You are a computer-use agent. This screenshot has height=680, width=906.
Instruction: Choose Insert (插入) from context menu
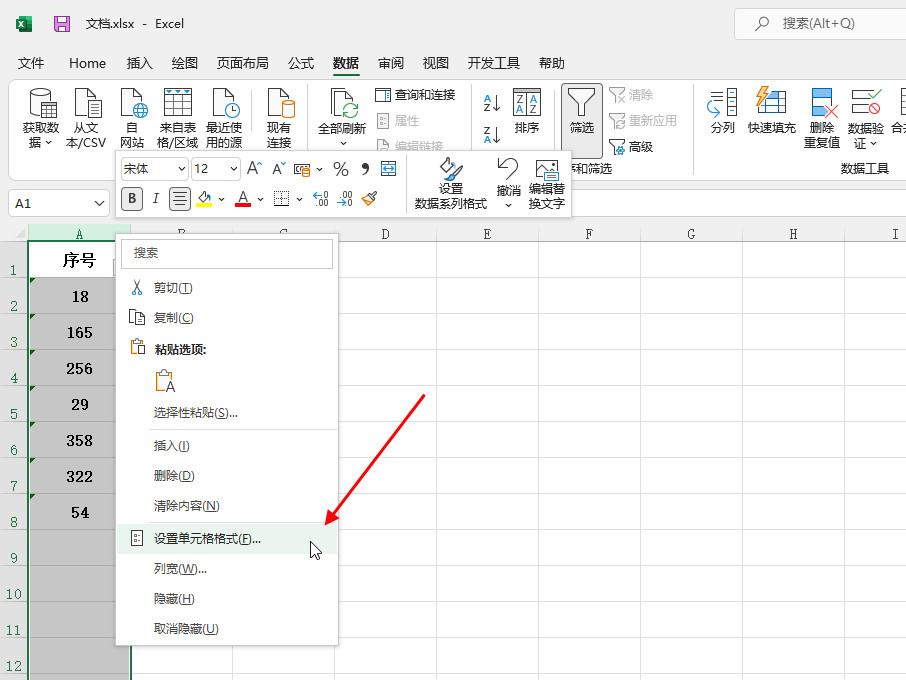(226, 445)
